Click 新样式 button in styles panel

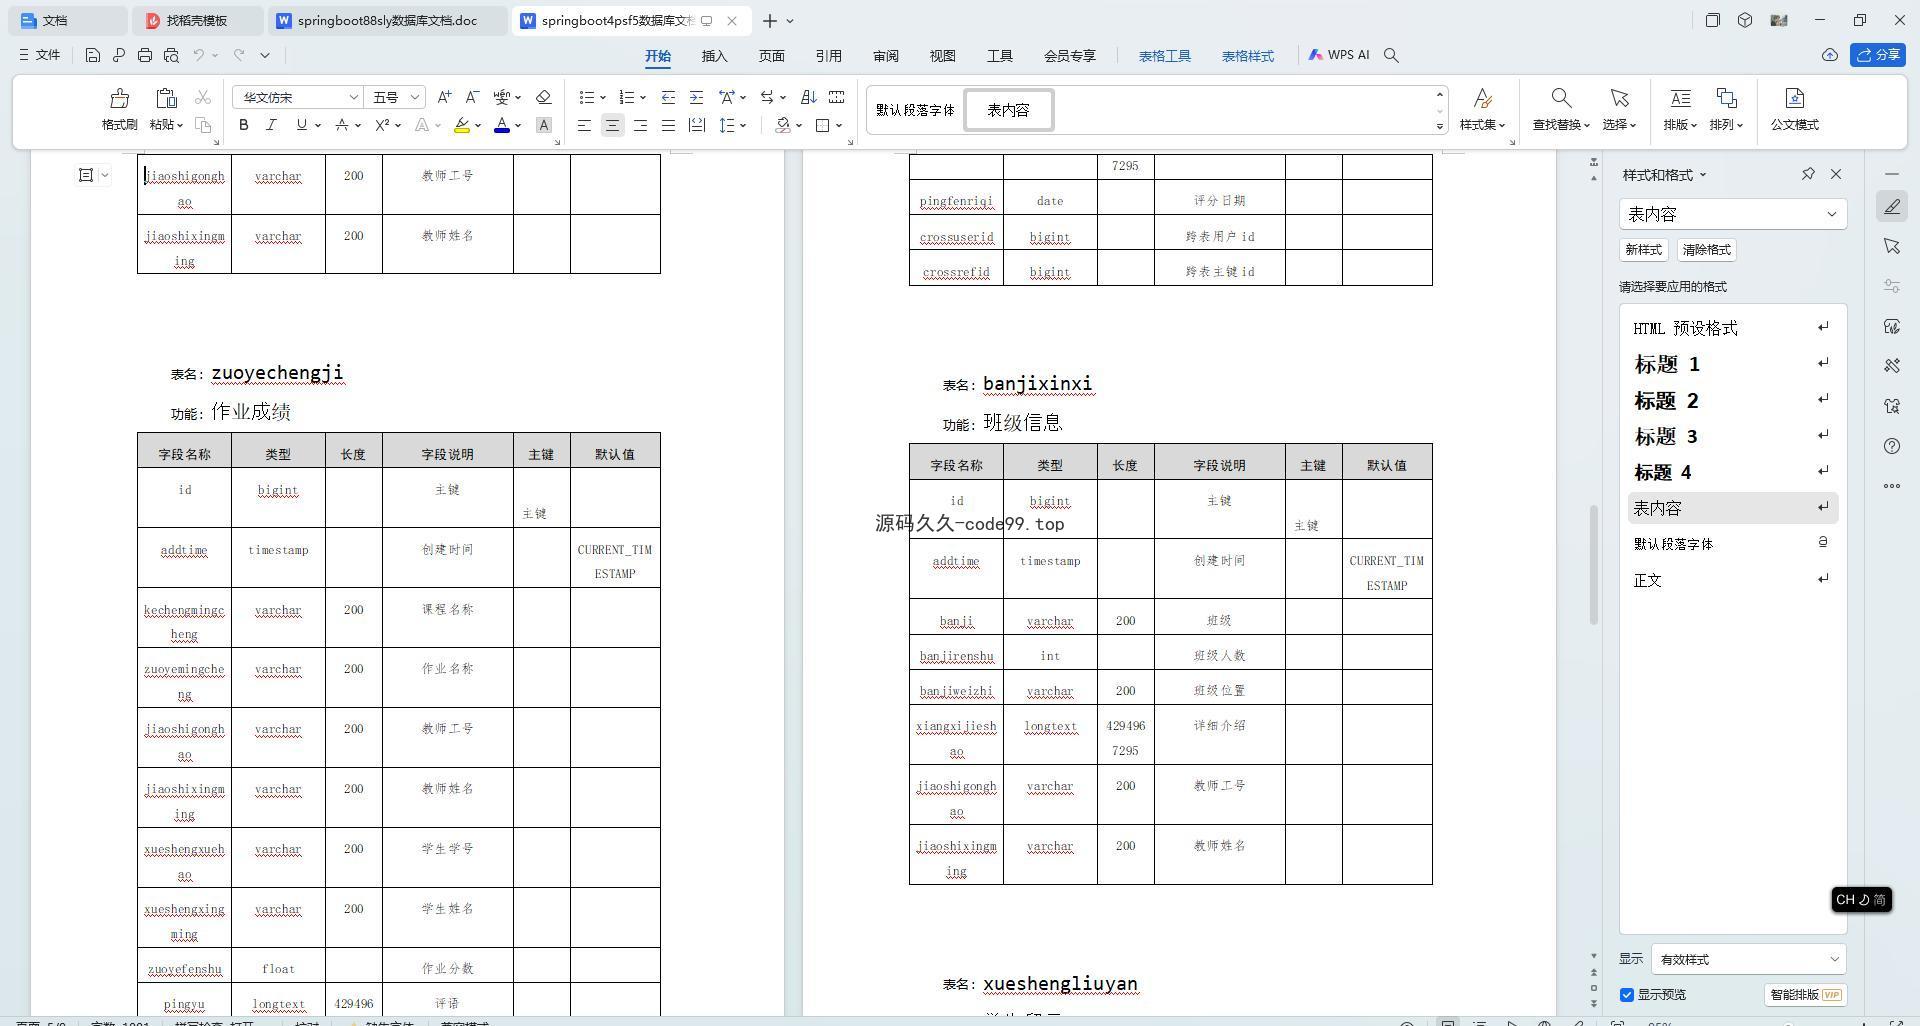(x=1643, y=250)
